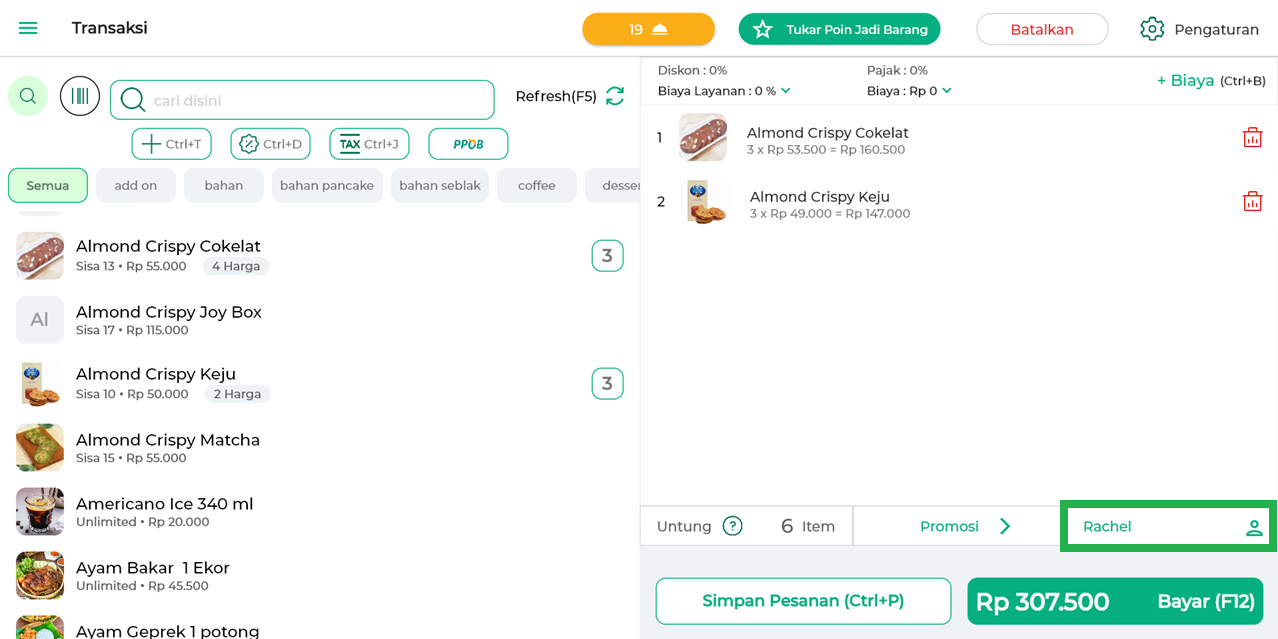Switch to the bahan pancake category
Image resolution: width=1278 pixels, height=639 pixels.
tap(327, 186)
